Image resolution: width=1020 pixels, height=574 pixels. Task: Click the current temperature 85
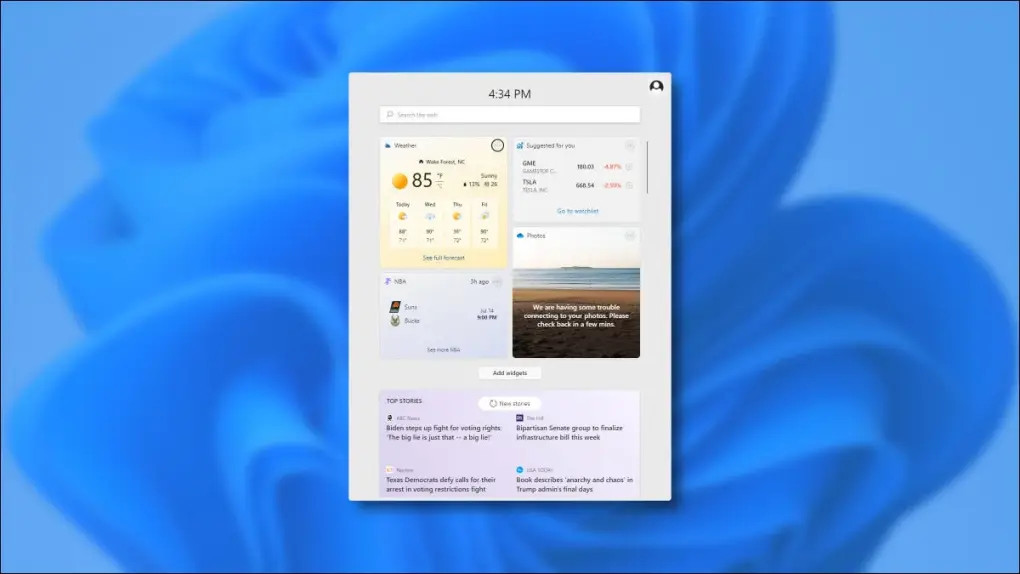click(x=422, y=180)
